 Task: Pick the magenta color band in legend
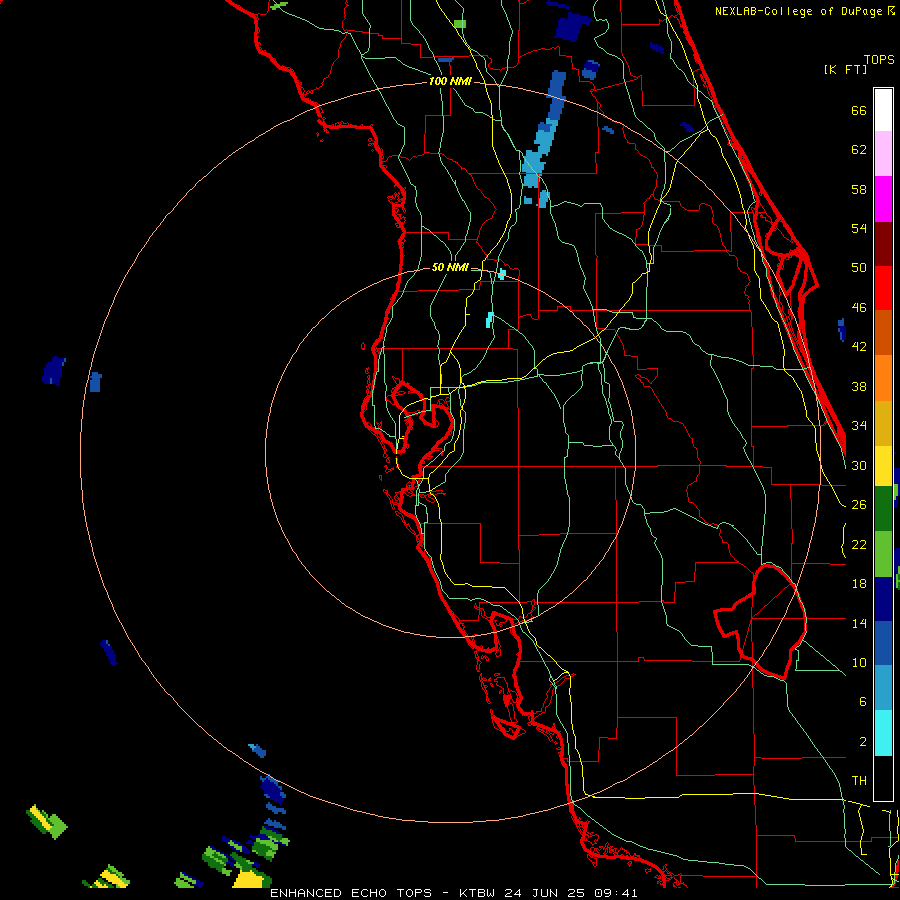(x=883, y=199)
